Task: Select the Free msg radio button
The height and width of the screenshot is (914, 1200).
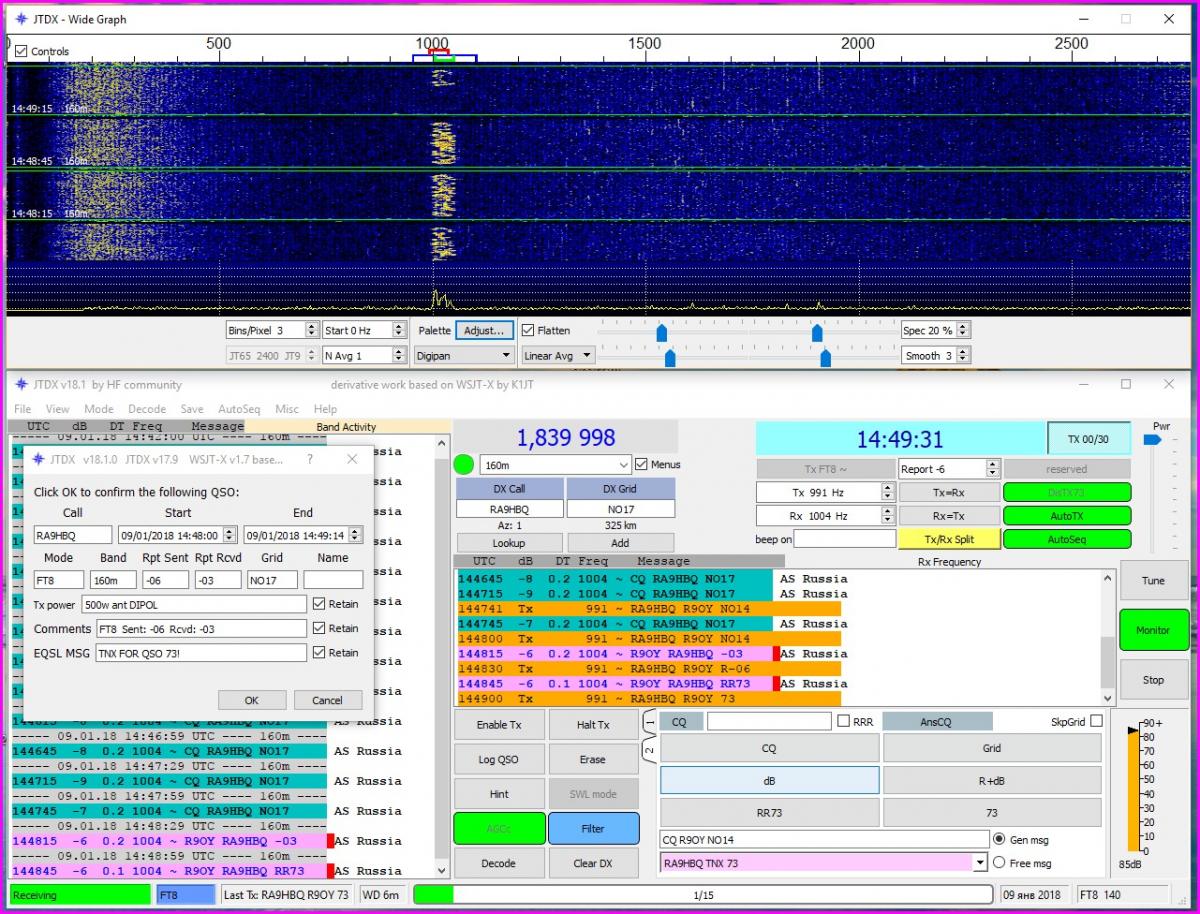Action: click(999, 863)
